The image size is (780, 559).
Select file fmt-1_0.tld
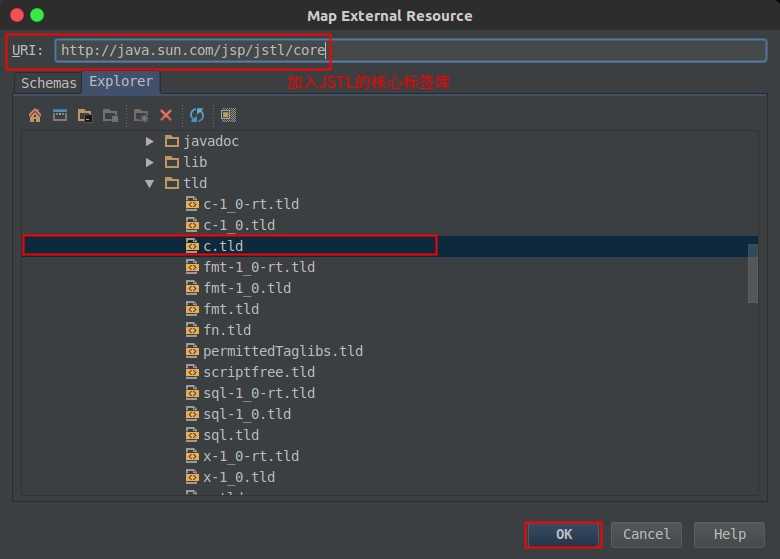click(247, 288)
